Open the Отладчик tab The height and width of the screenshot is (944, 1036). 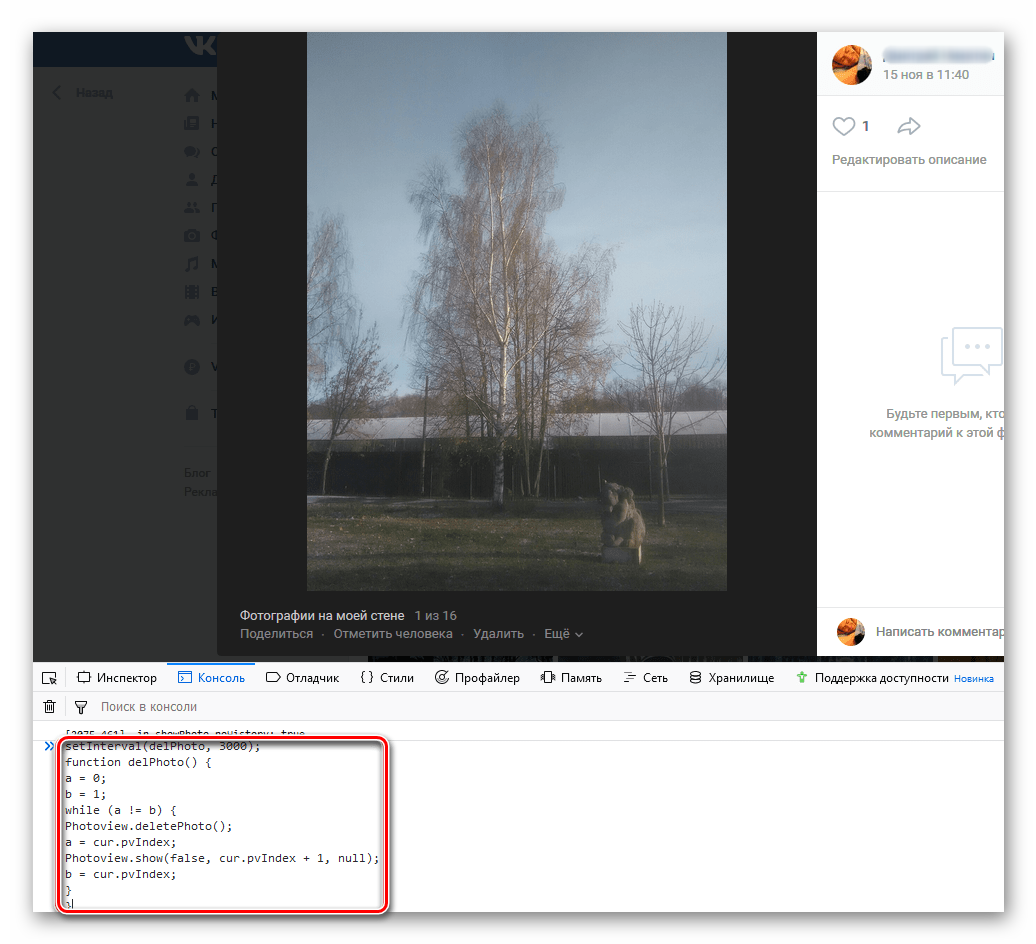pyautogui.click(x=302, y=678)
